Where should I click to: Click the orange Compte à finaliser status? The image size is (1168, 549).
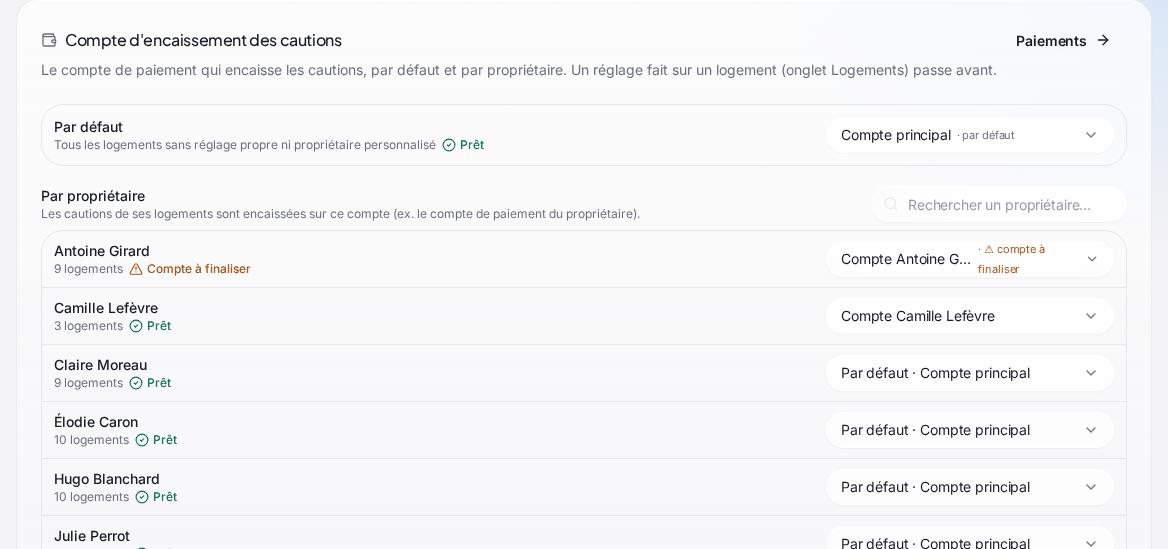[x=198, y=269]
